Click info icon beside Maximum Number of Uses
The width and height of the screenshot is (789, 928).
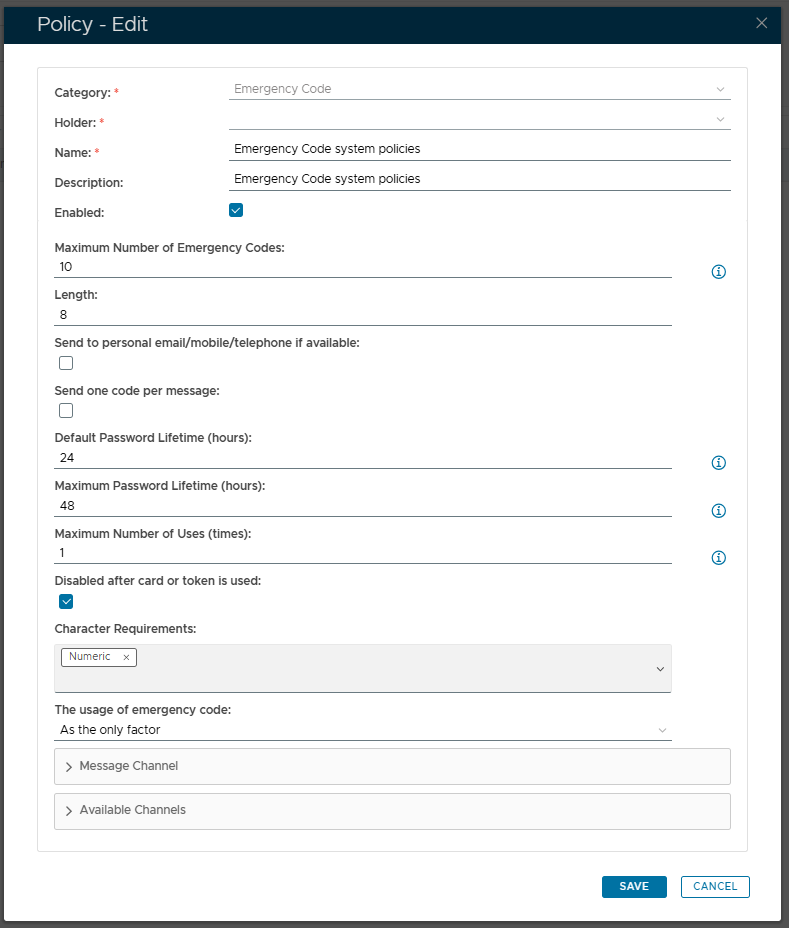[x=718, y=558]
